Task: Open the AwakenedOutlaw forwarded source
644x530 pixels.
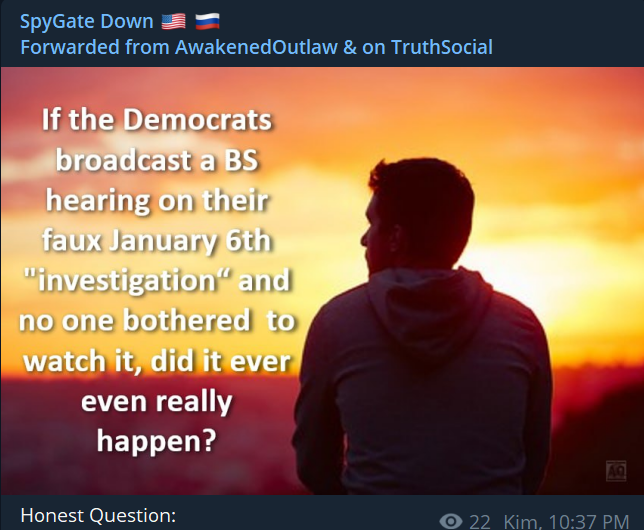Action: click(256, 47)
